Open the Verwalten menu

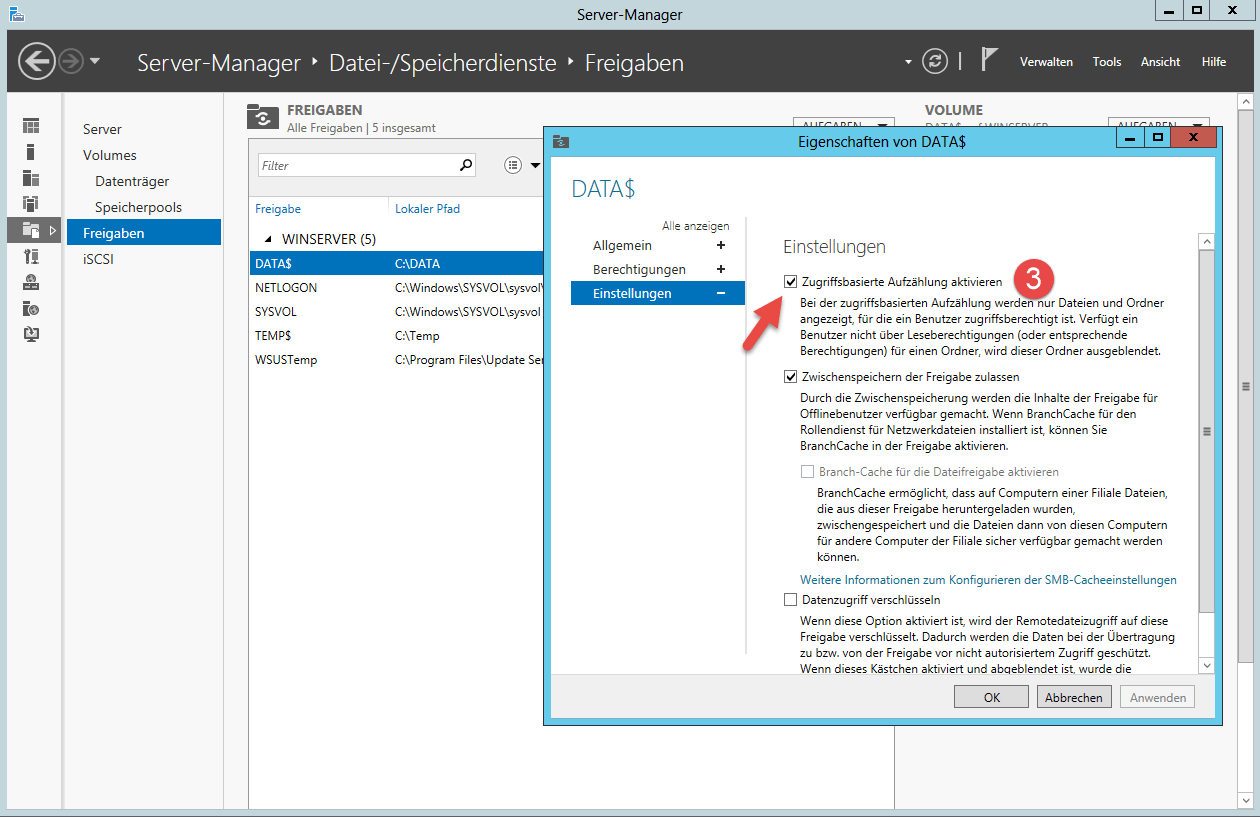(x=1046, y=62)
